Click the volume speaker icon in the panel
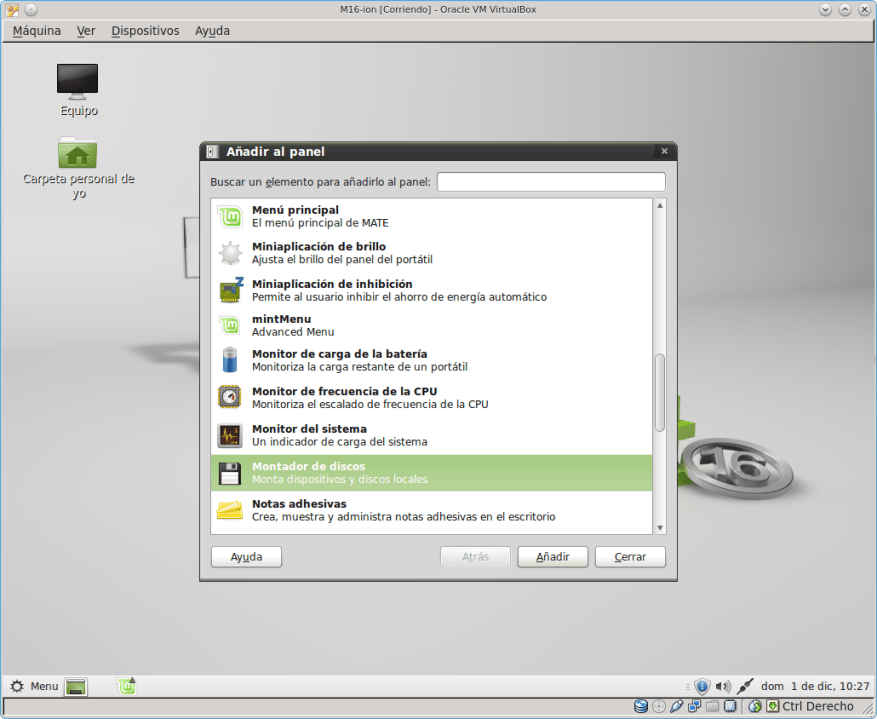 [x=723, y=686]
